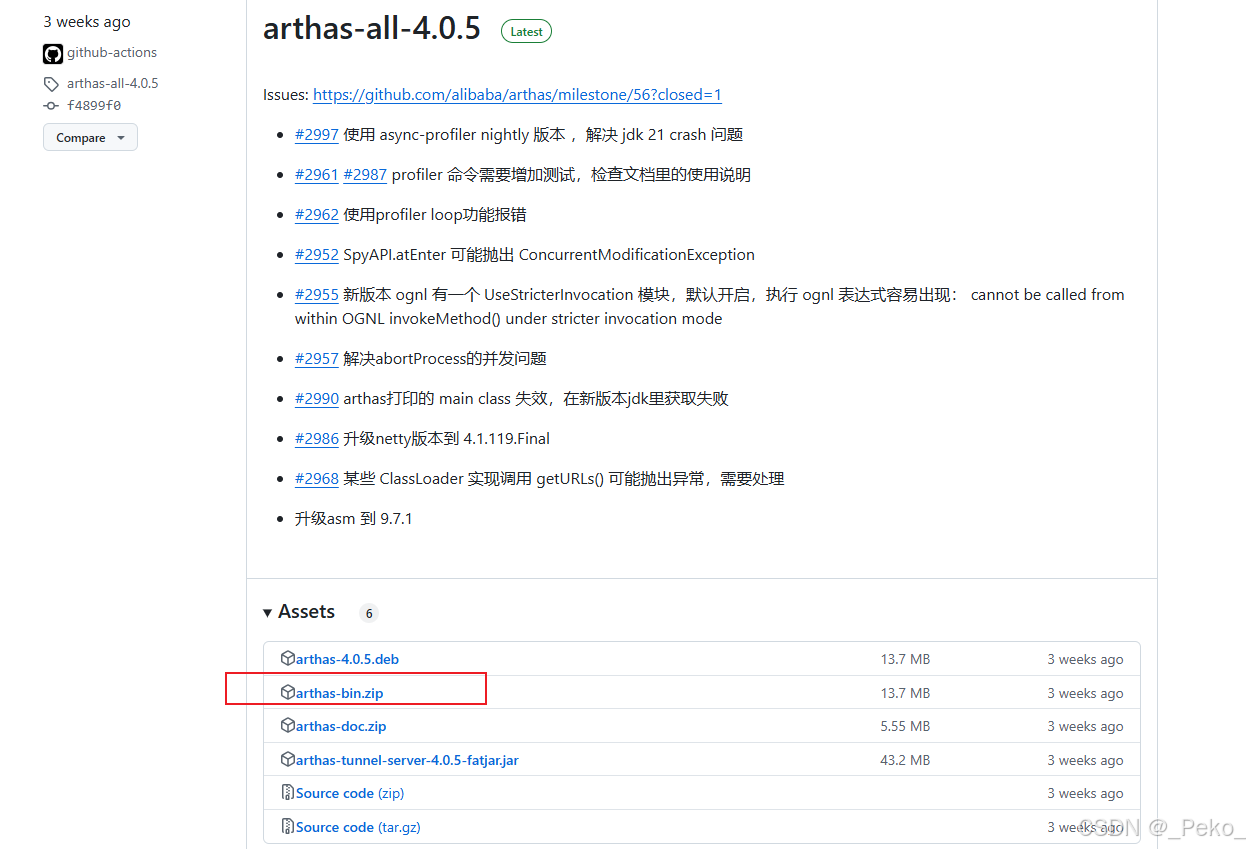This screenshot has height=849, width=1250.
Task: Click '3 weeks ago' in the arthas-4.0.5.deb row
Action: 1085,659
